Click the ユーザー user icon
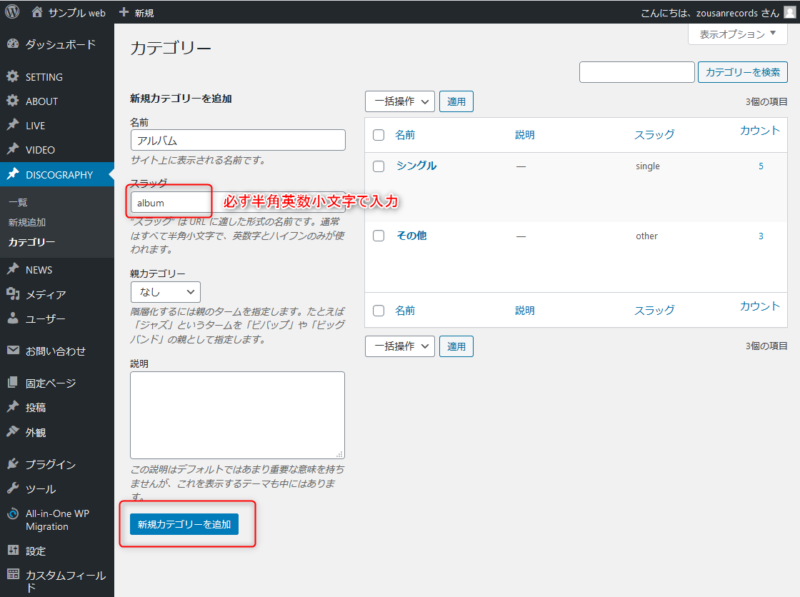 (x=12, y=319)
